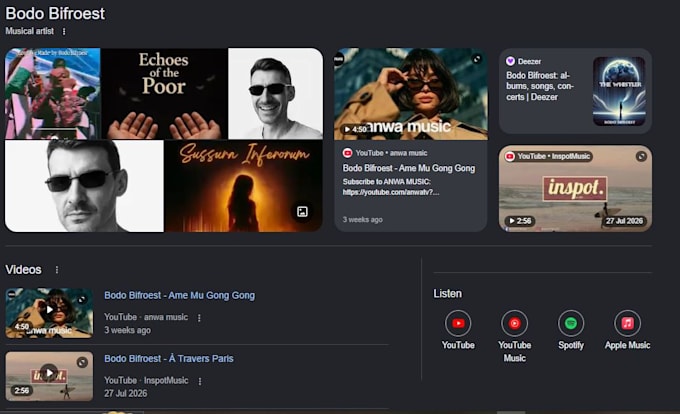
Task: Click the 2:56 play badge on inspot card
Action: (x=520, y=221)
